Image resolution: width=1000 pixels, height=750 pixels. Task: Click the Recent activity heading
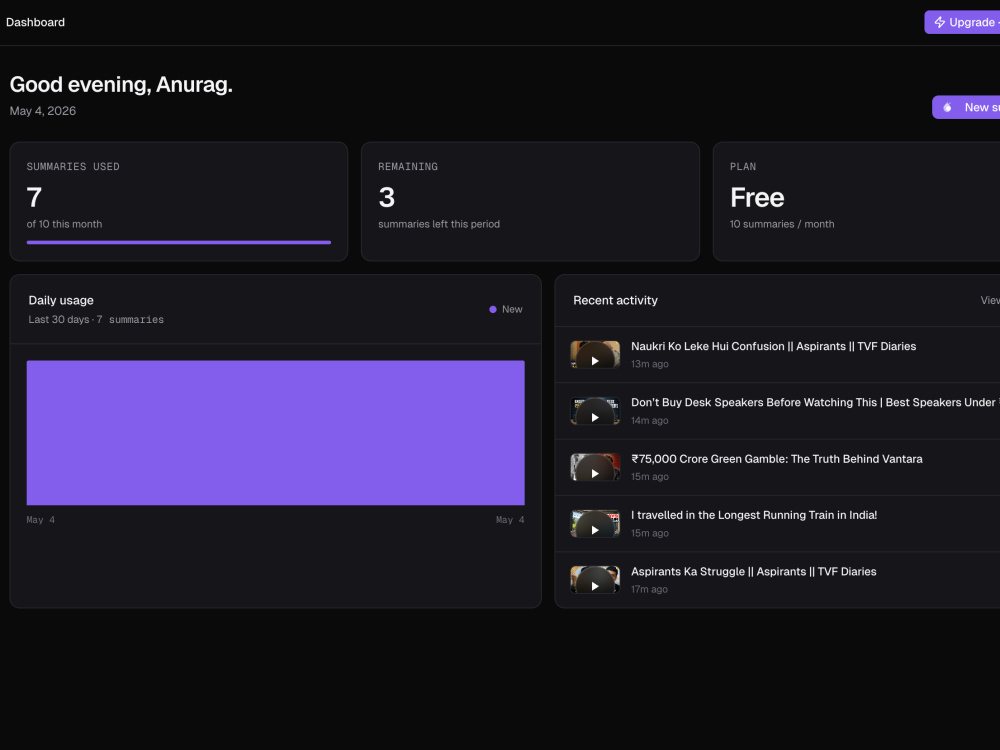click(615, 300)
